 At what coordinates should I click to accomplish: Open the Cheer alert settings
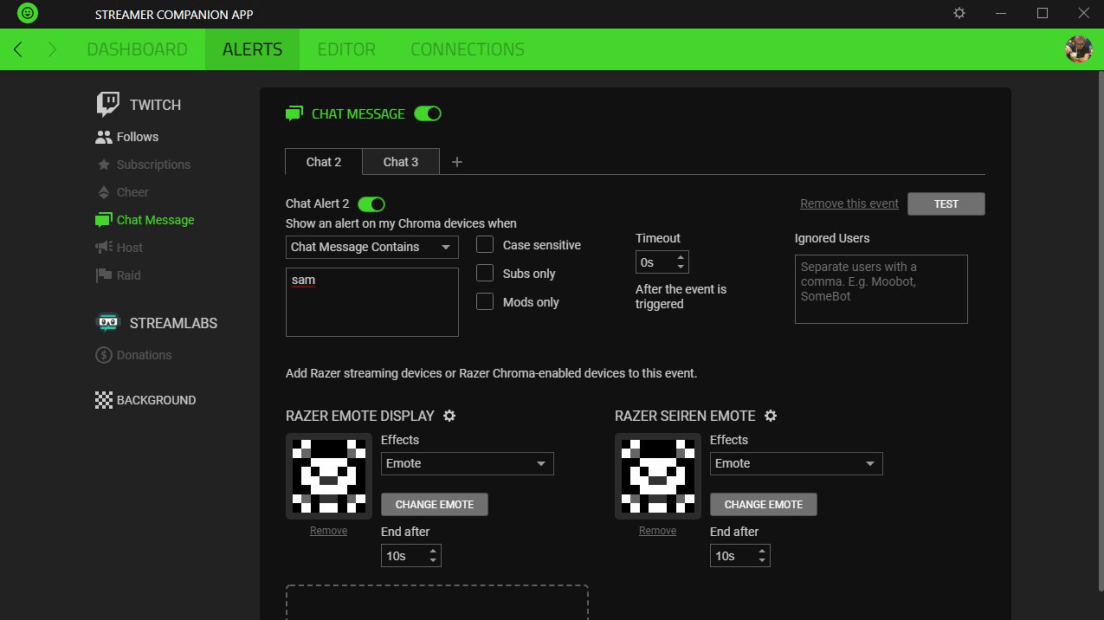(130, 192)
